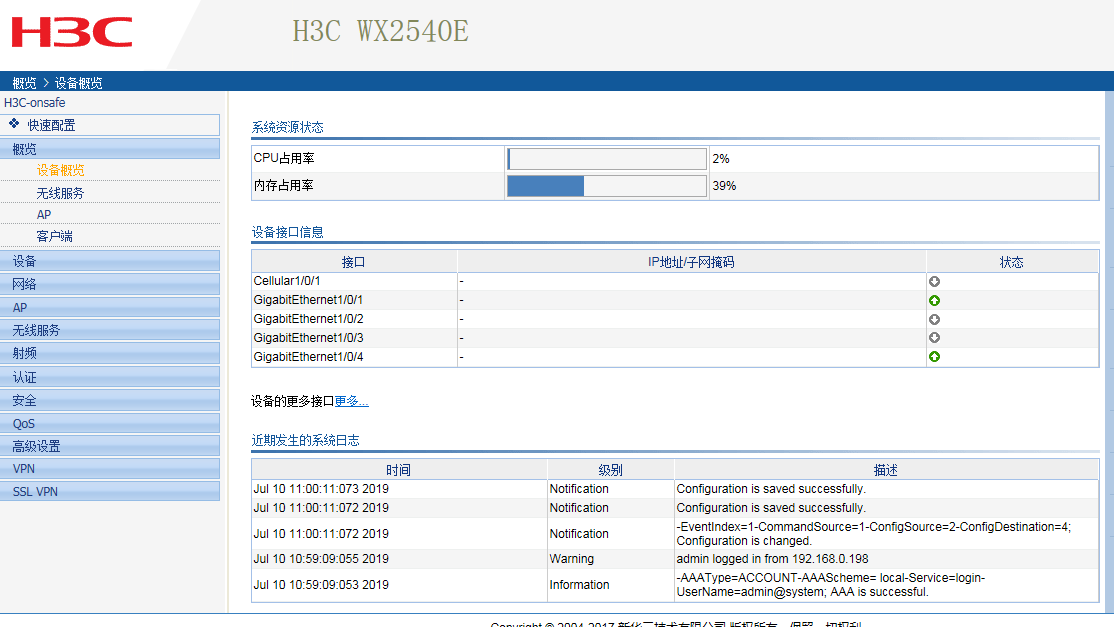Click the 级别 log column header
Screen dimensions: 1114x627
pyautogui.click(x=610, y=470)
